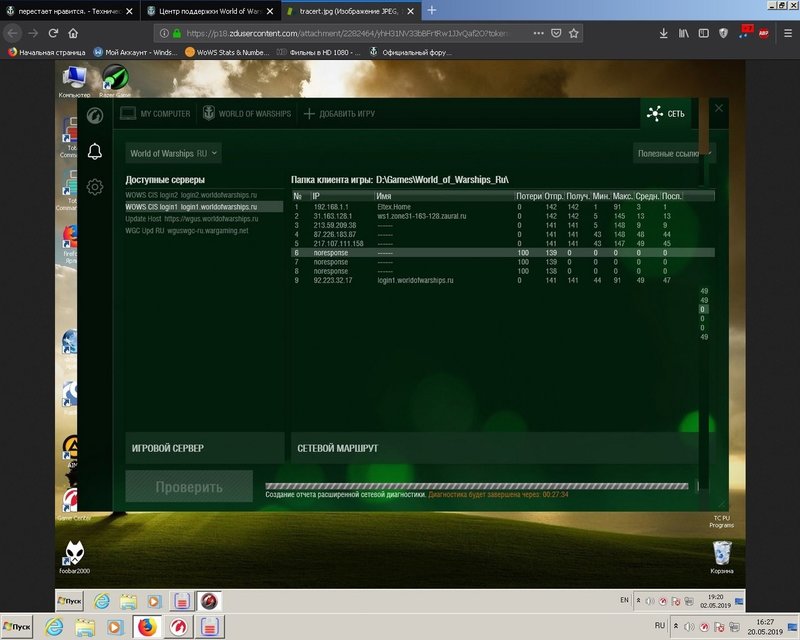The height and width of the screenshot is (640, 800).
Task: Click foobar2000 desktop icon in image
Action: pyautogui.click(x=74, y=557)
